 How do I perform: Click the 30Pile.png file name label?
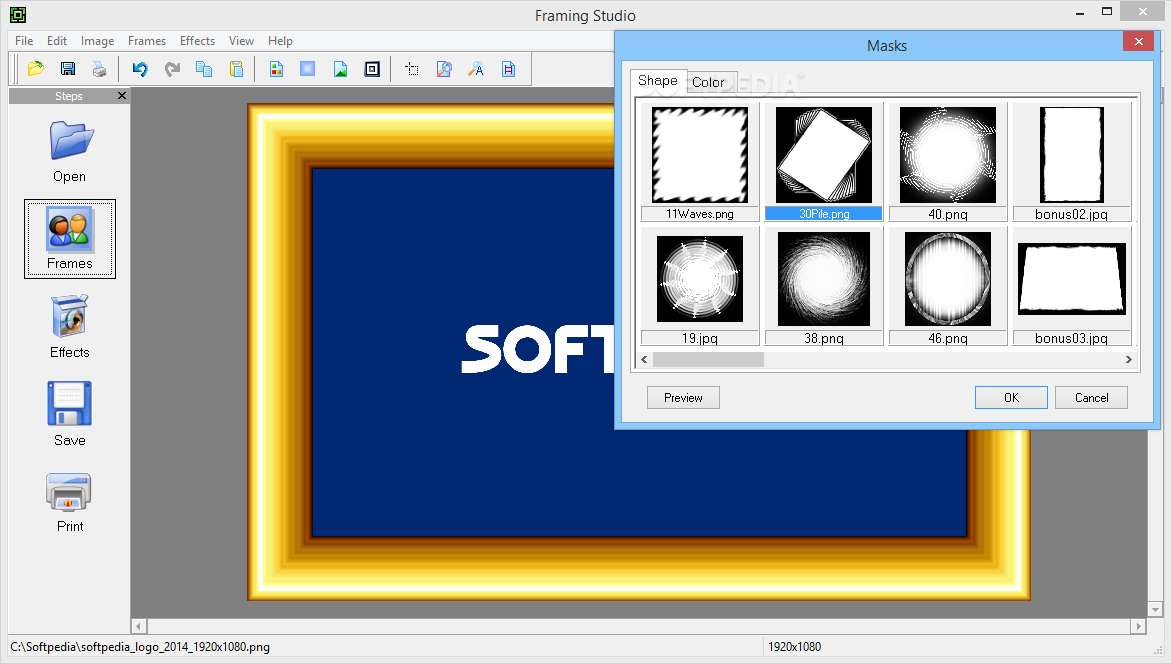(x=824, y=214)
